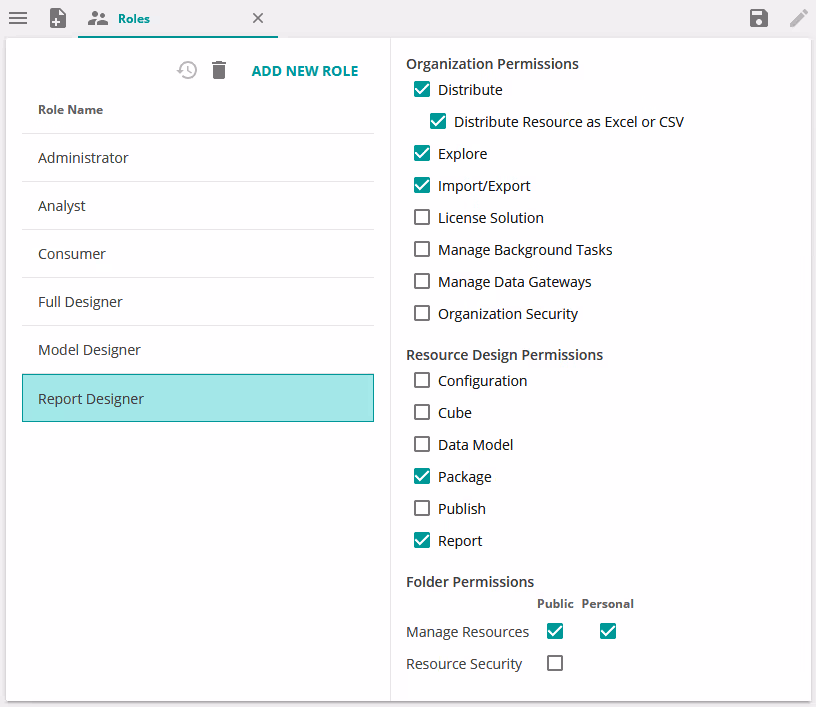Click the role history clock icon
816x707 pixels.
(187, 70)
